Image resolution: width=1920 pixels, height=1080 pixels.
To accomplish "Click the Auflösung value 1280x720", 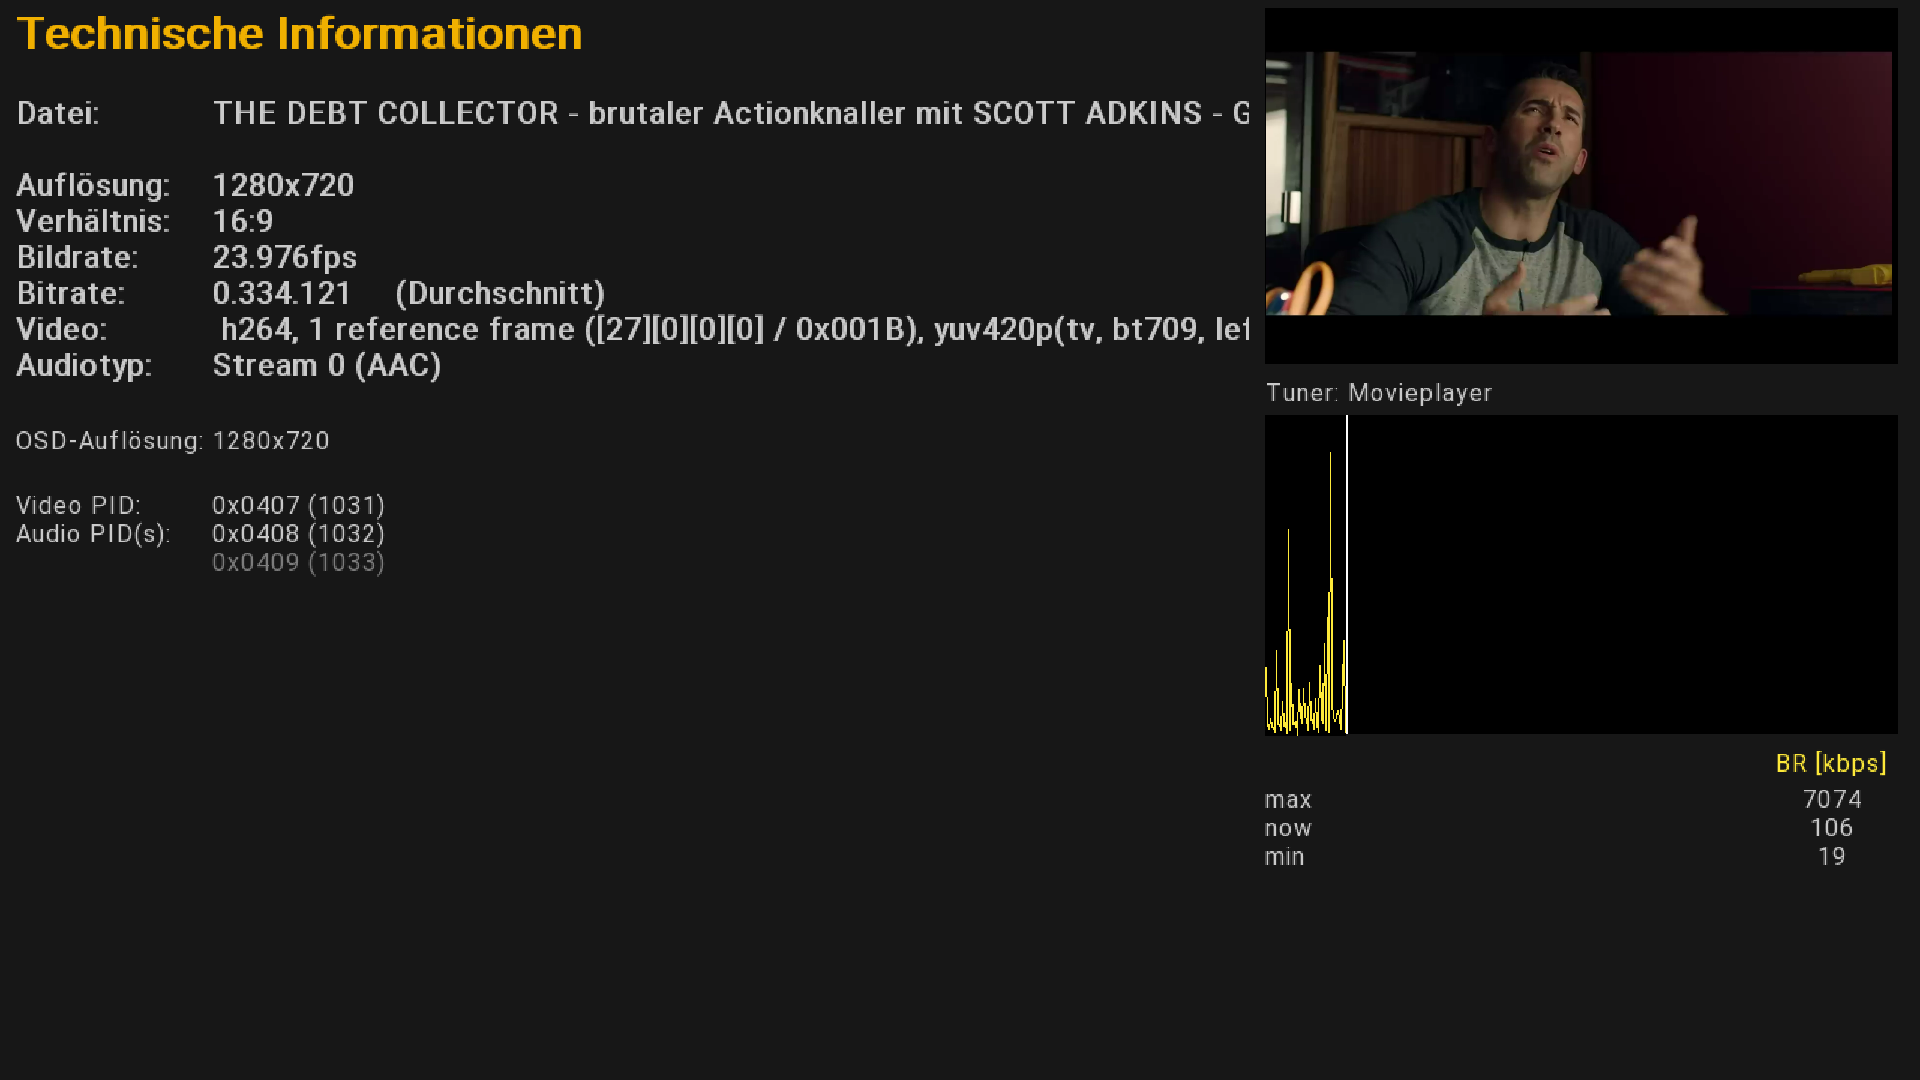I will 283,185.
